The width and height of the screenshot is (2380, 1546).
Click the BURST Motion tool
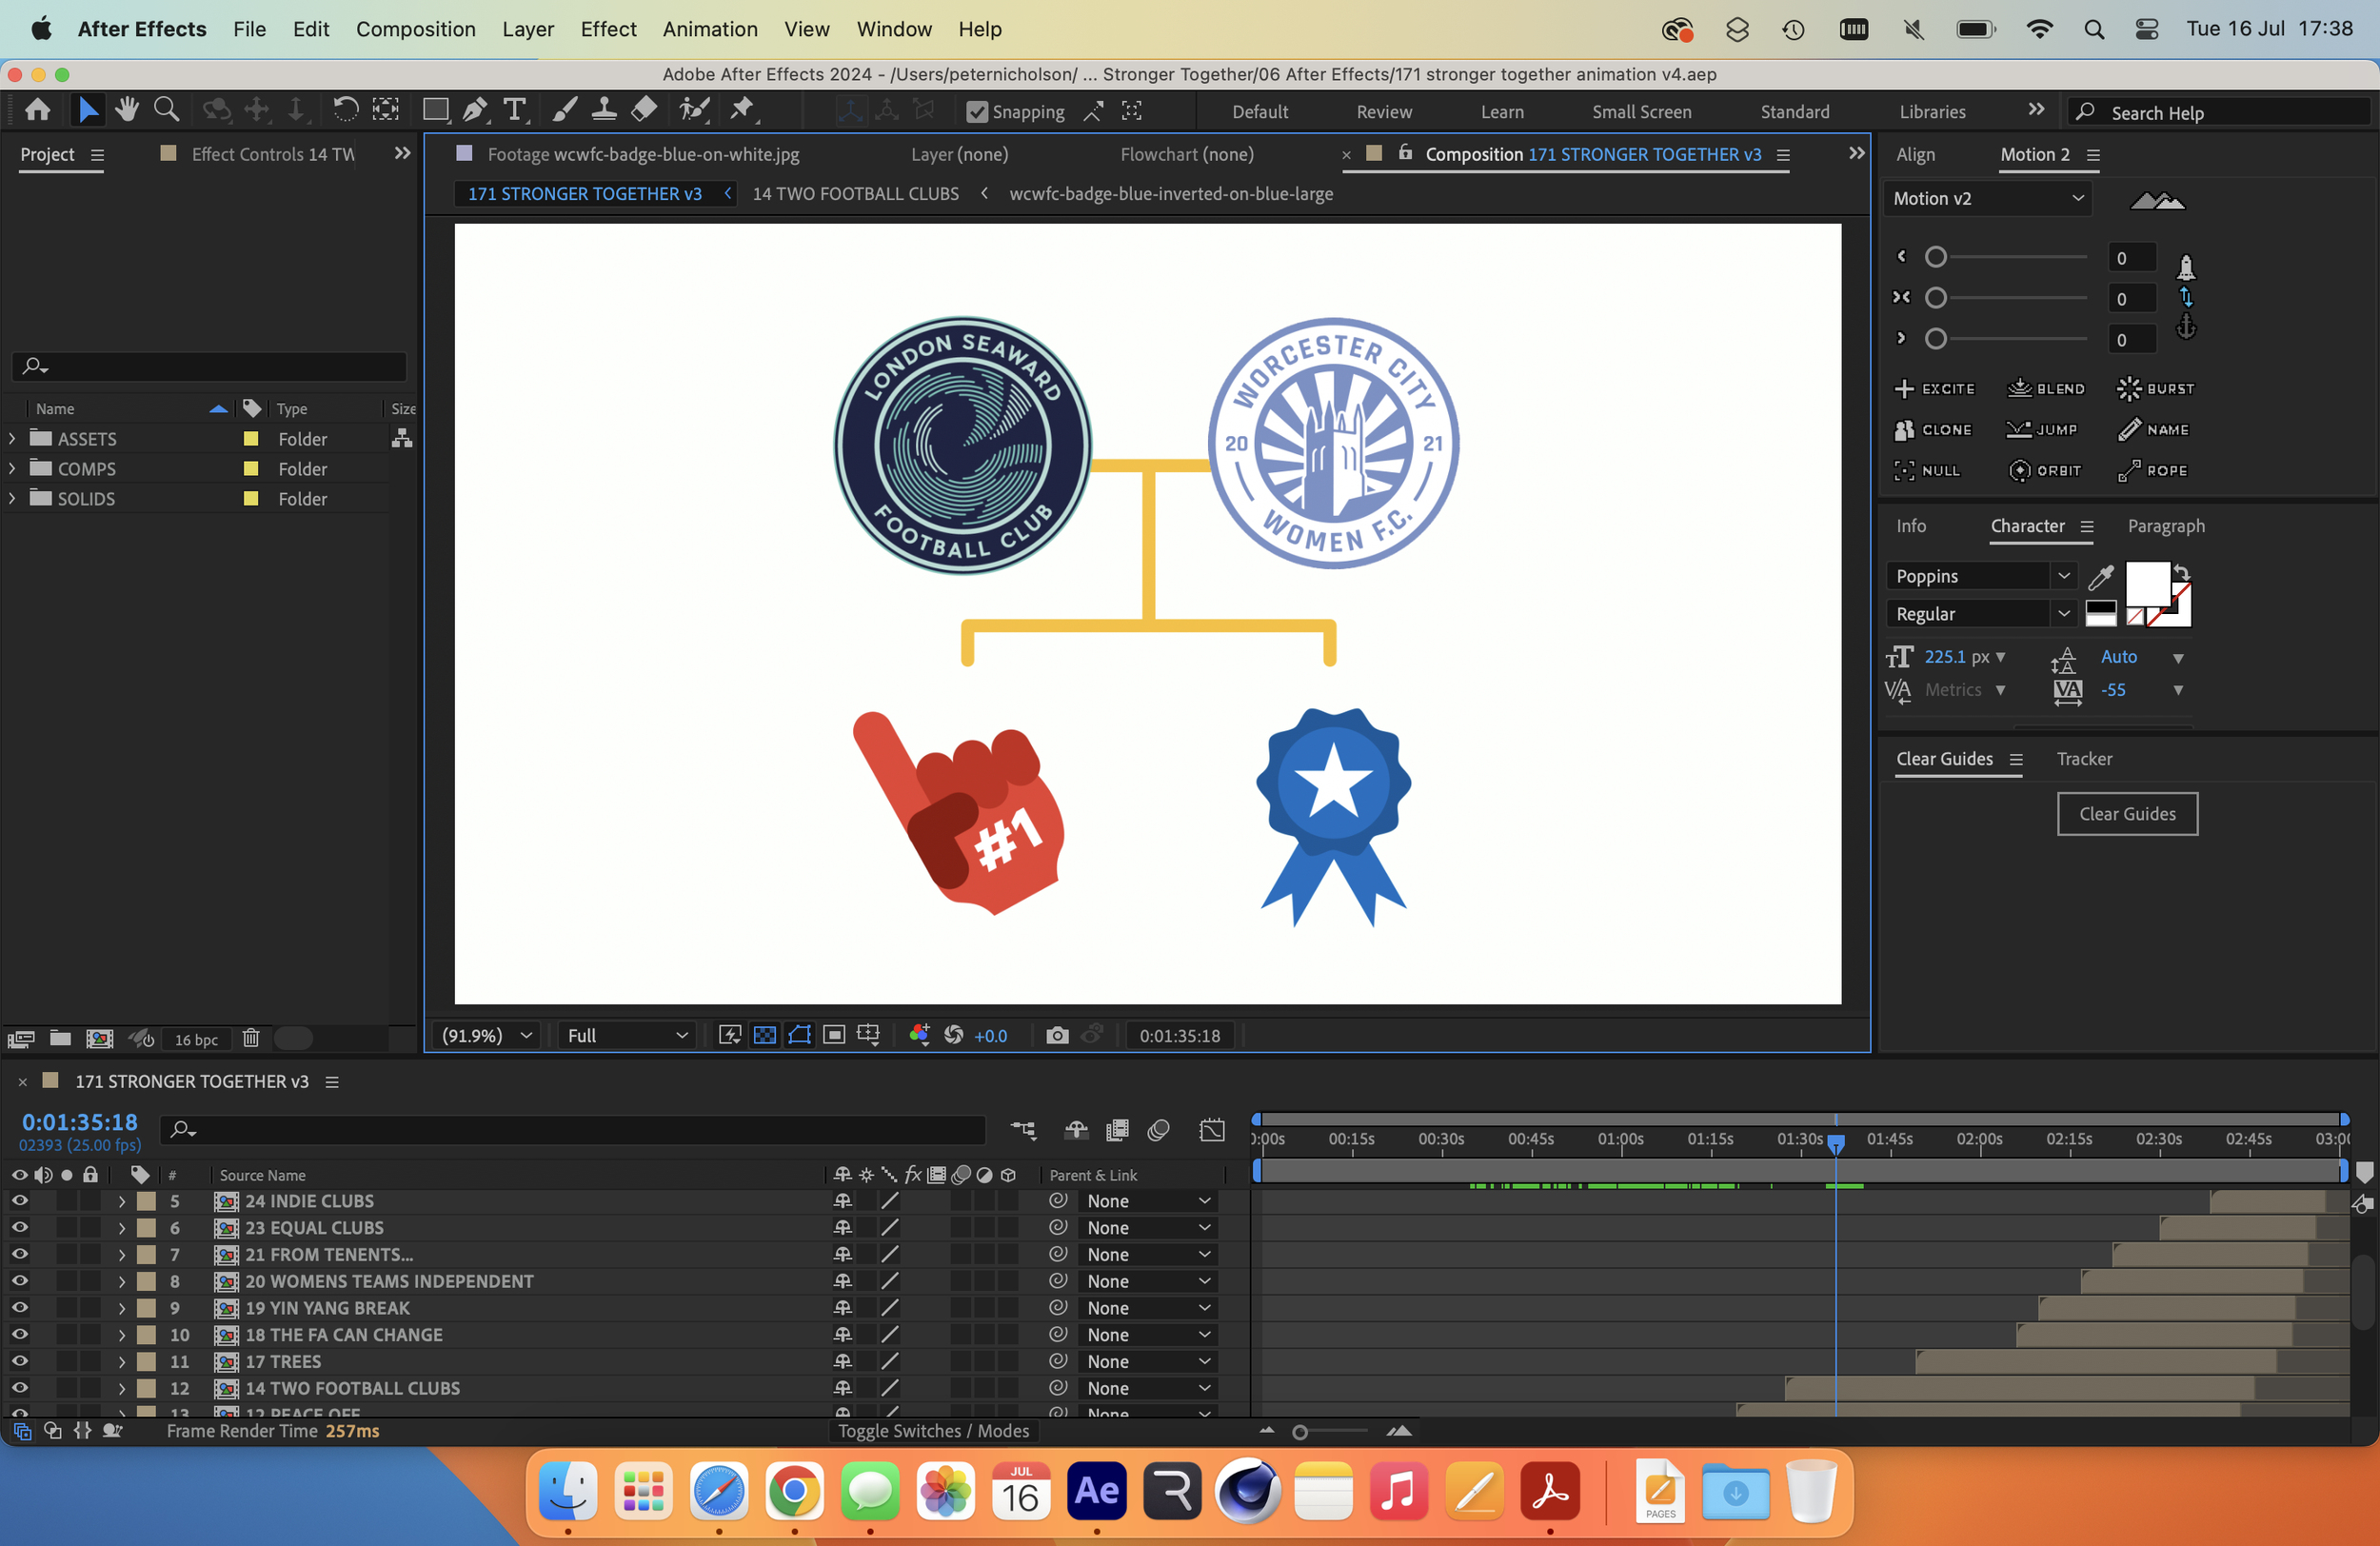2156,389
